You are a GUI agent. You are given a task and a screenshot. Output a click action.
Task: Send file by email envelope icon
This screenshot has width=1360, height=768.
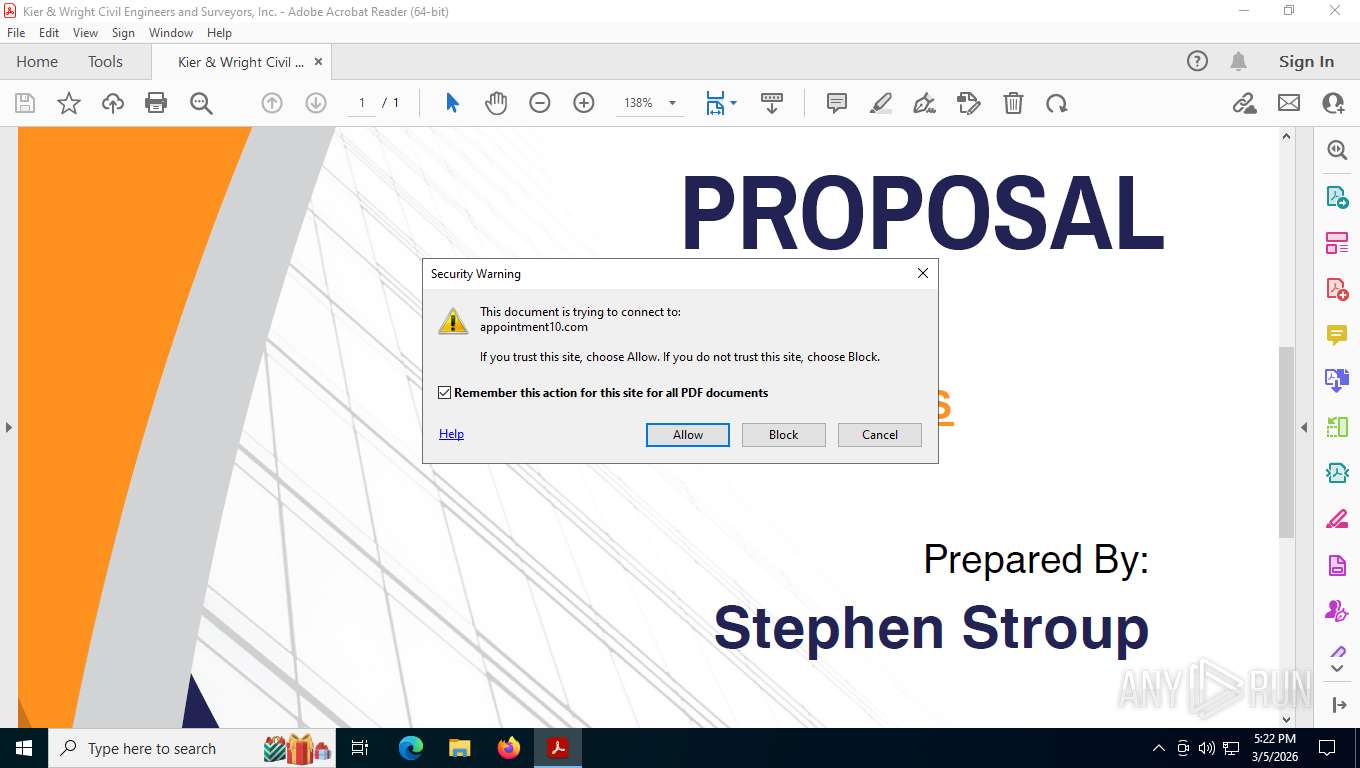click(x=1289, y=103)
